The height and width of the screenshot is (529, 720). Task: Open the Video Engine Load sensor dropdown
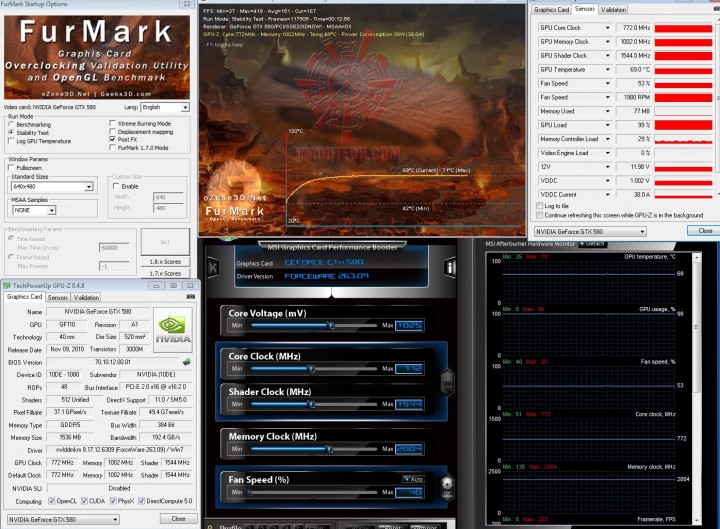pos(608,153)
